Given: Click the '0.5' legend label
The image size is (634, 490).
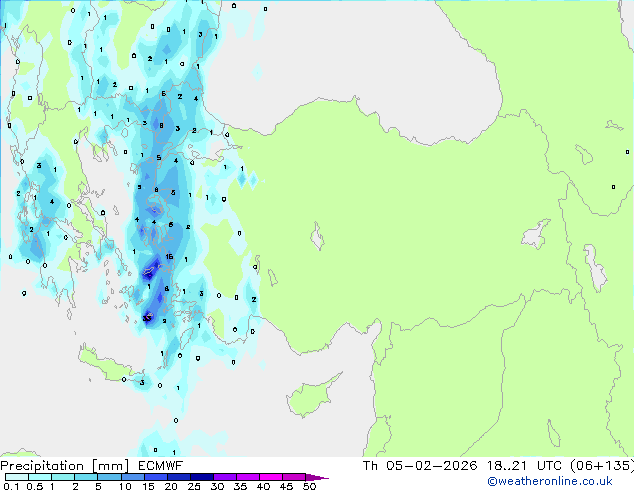Looking at the screenshot, I should coord(35,486).
